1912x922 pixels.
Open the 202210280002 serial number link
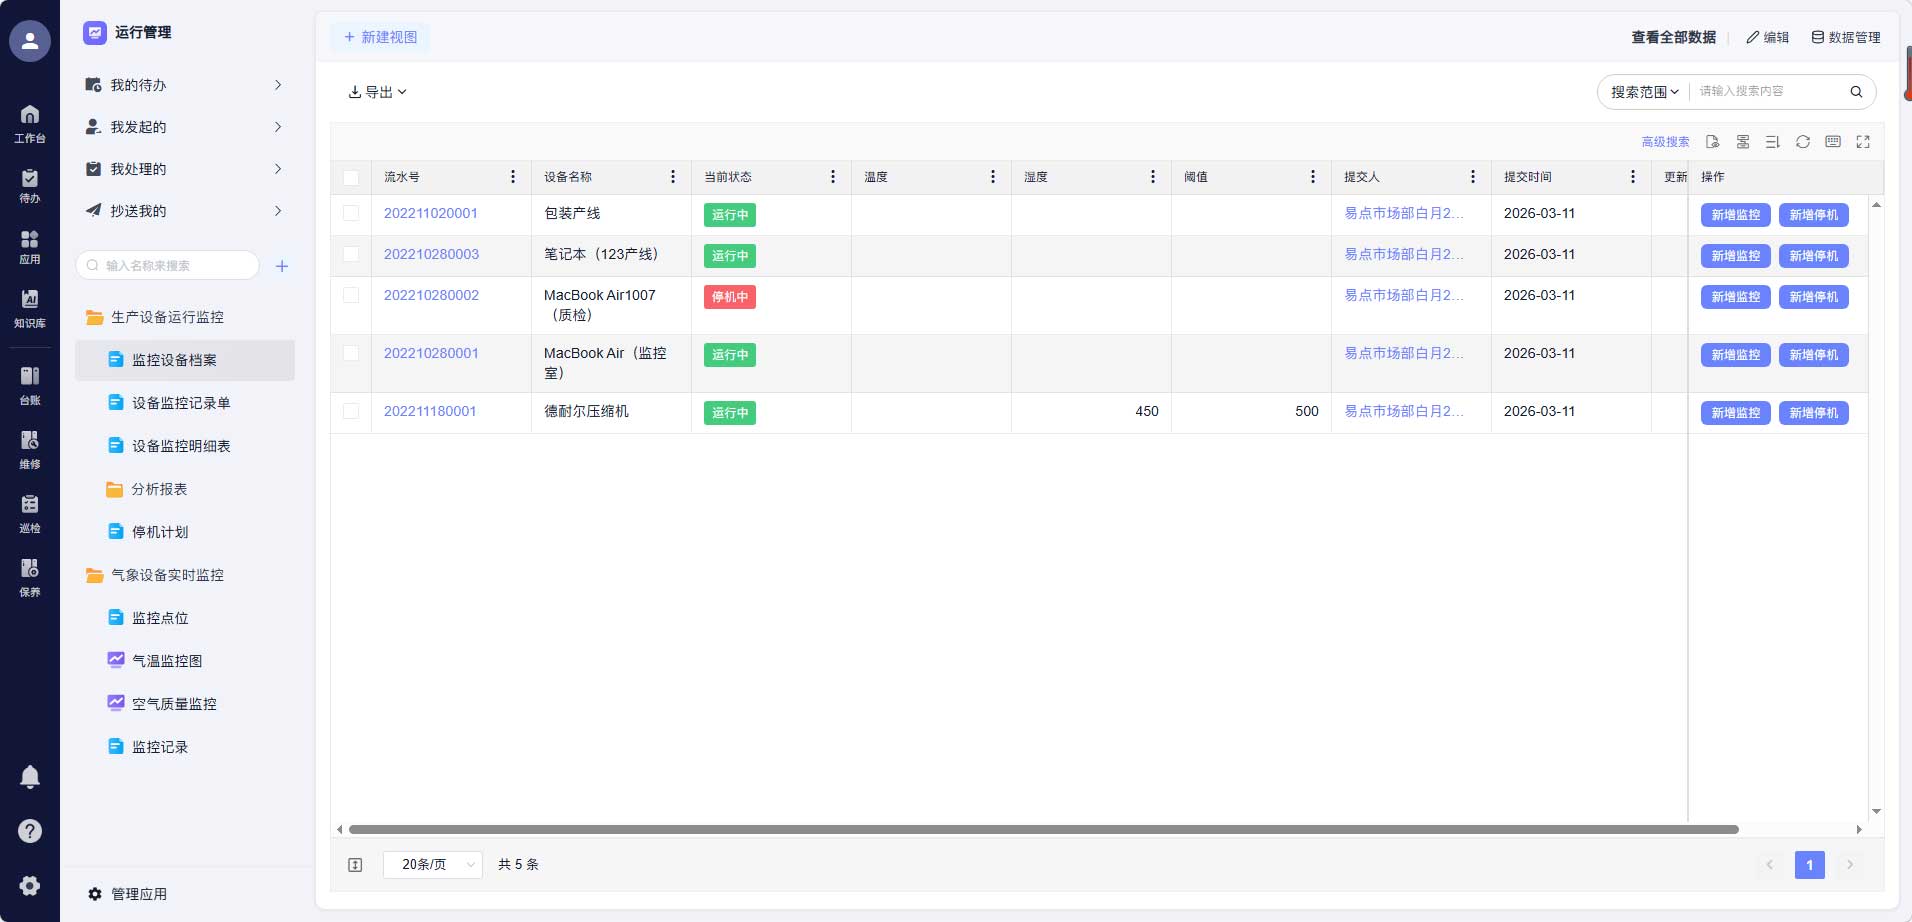coord(431,295)
